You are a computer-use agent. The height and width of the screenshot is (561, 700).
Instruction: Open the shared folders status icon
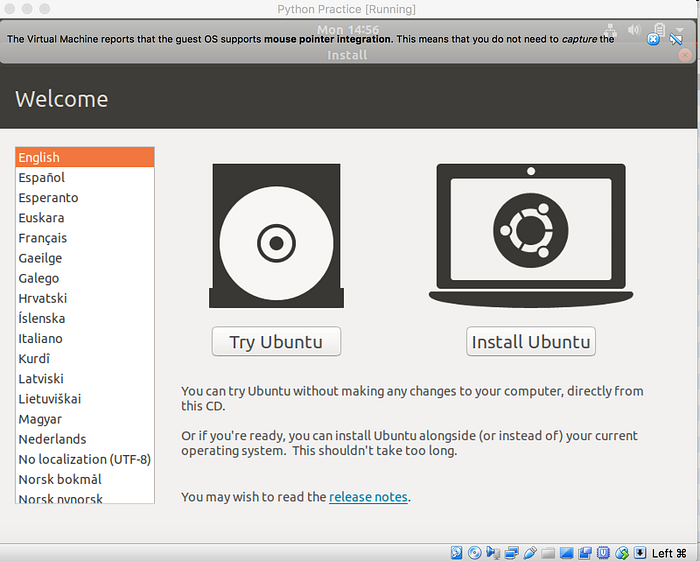(548, 553)
